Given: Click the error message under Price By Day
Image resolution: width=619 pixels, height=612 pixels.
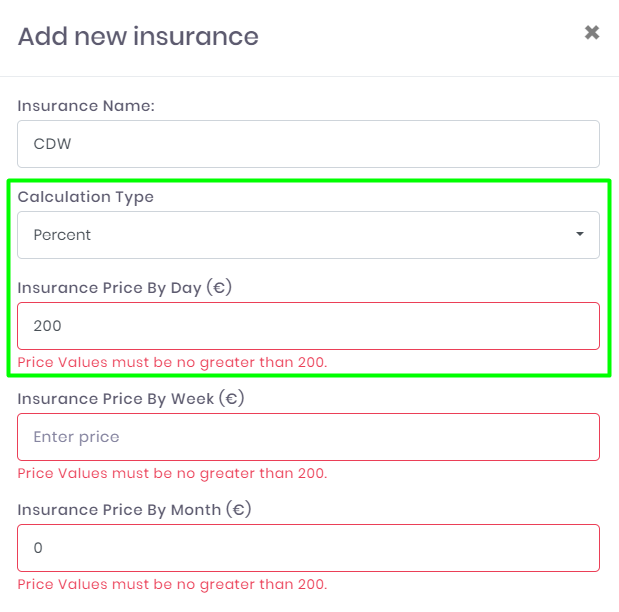Looking at the screenshot, I should [x=172, y=362].
